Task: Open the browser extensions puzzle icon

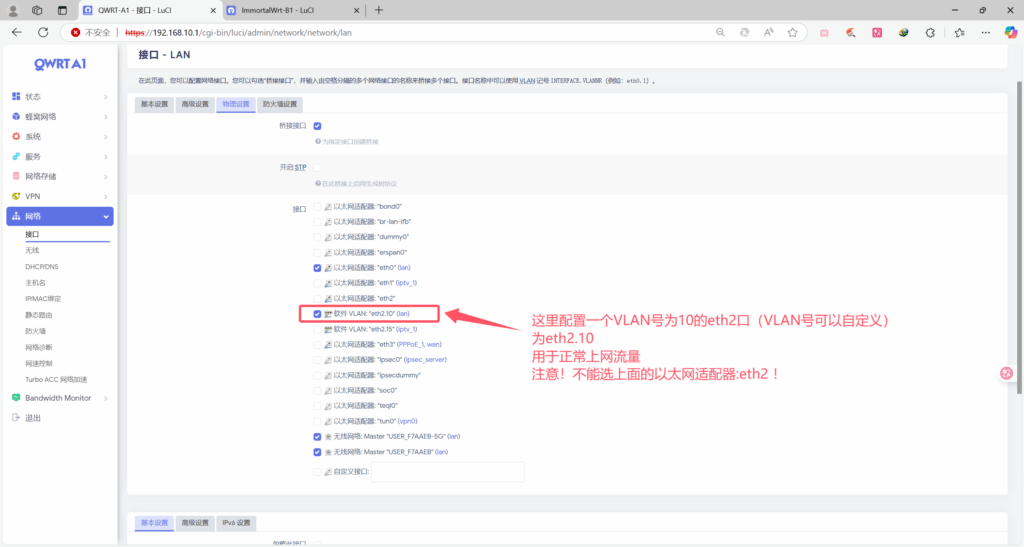Action: [x=930, y=32]
